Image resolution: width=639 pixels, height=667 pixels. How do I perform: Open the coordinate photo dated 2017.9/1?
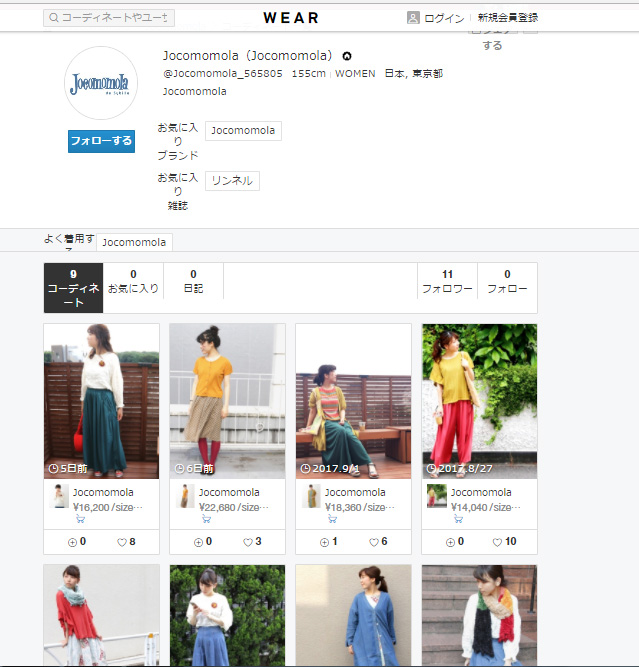coord(353,401)
